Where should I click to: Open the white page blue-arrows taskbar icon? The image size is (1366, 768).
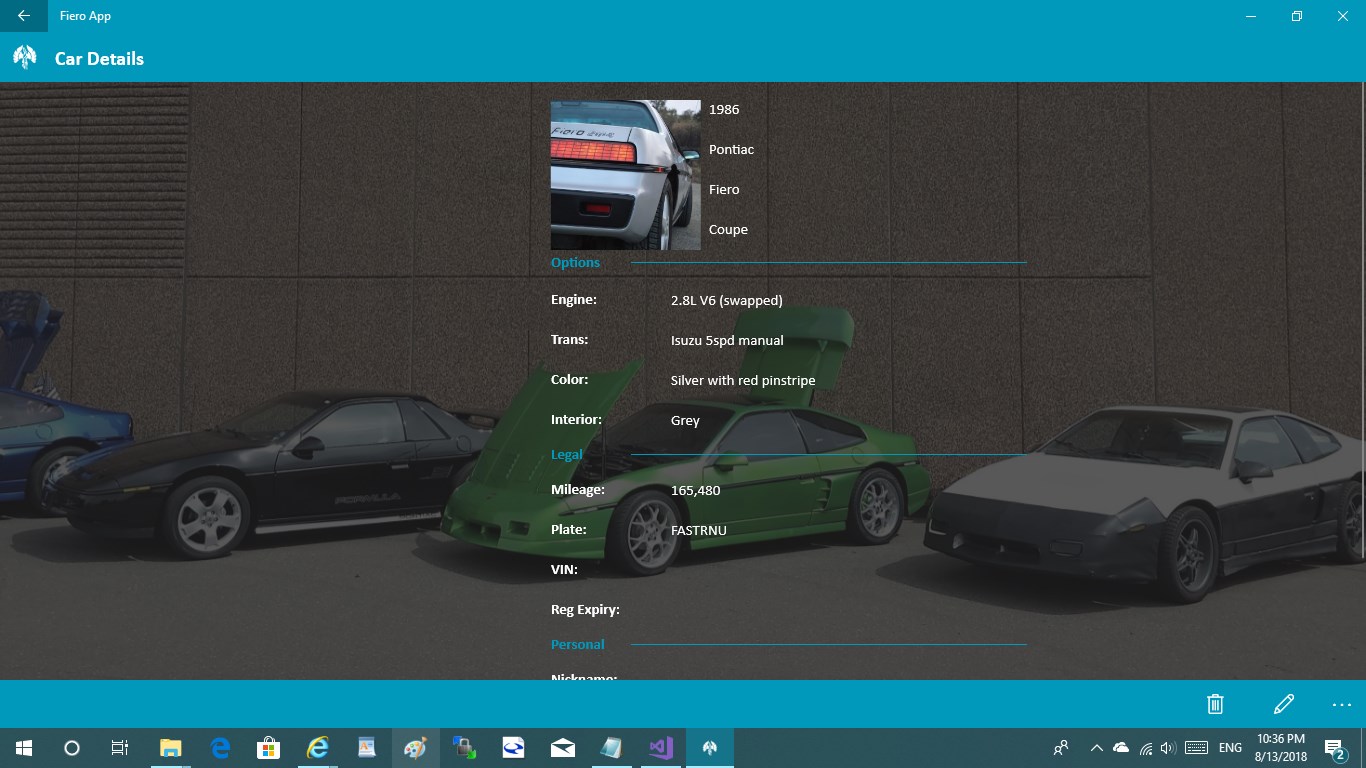(513, 748)
